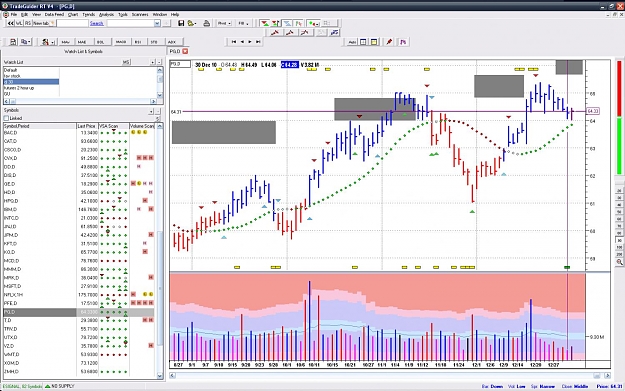Click the blue trend channel toolbar icon
This screenshot has width=625, height=391.
point(334,33)
